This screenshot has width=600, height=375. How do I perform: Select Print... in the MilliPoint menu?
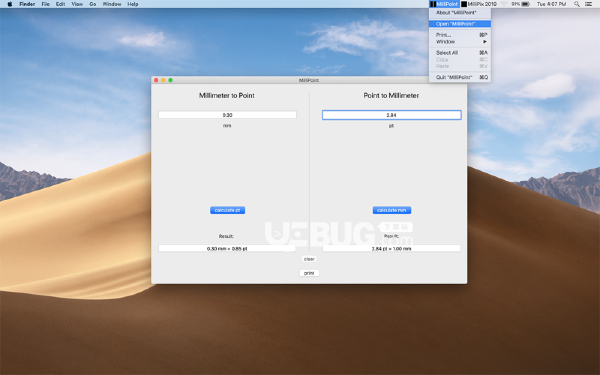pos(460,35)
